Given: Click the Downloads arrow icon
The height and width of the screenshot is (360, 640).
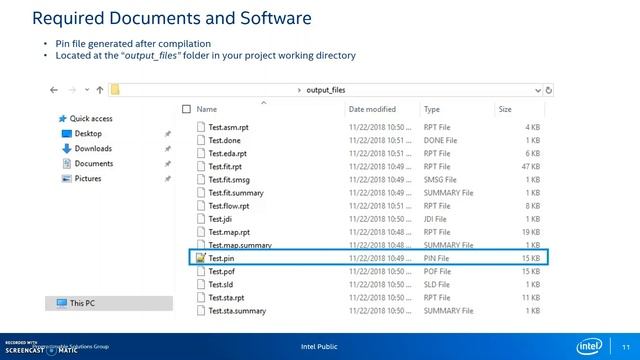Looking at the screenshot, I should point(67,149).
